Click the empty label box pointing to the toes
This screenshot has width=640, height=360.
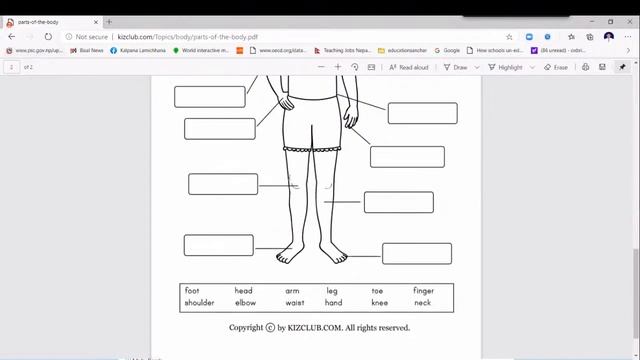coord(417,253)
